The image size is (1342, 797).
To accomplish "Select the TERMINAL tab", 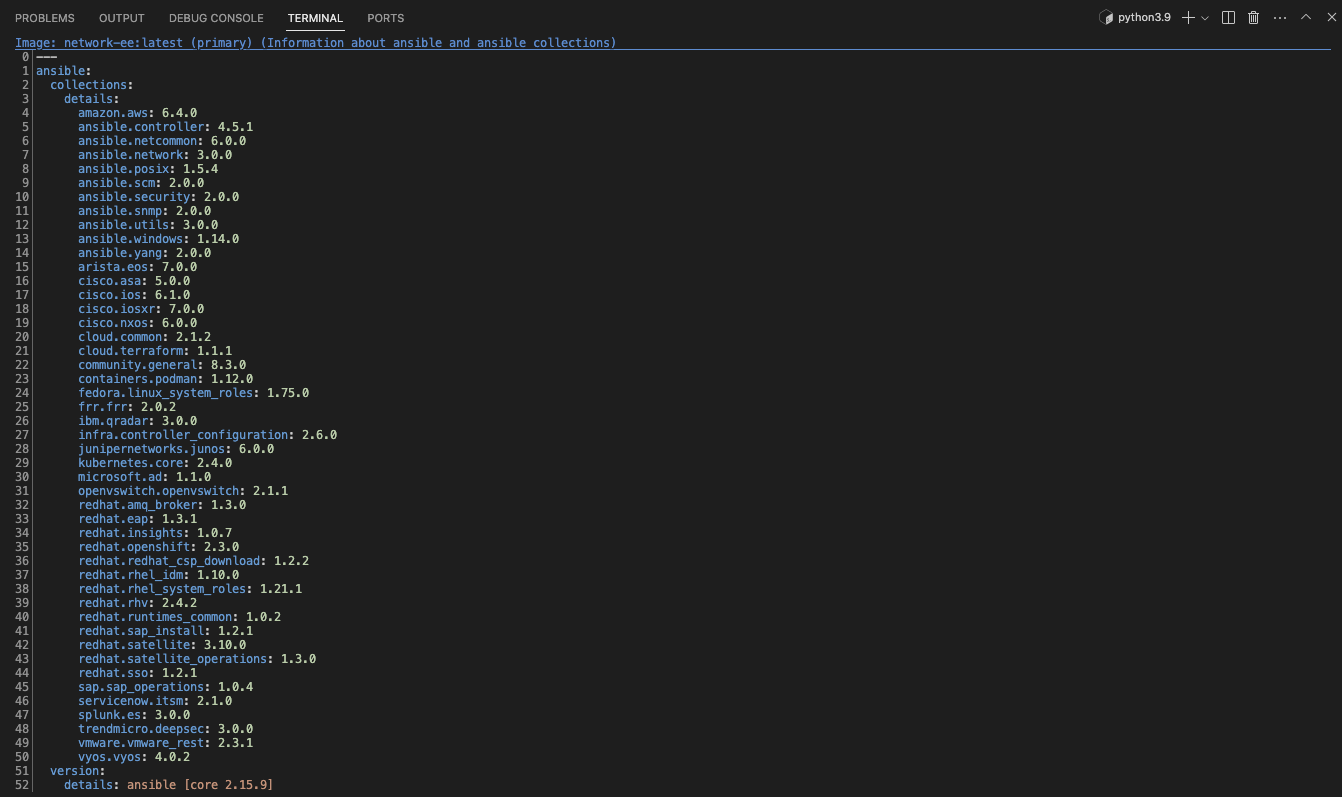I will tap(315, 18).
